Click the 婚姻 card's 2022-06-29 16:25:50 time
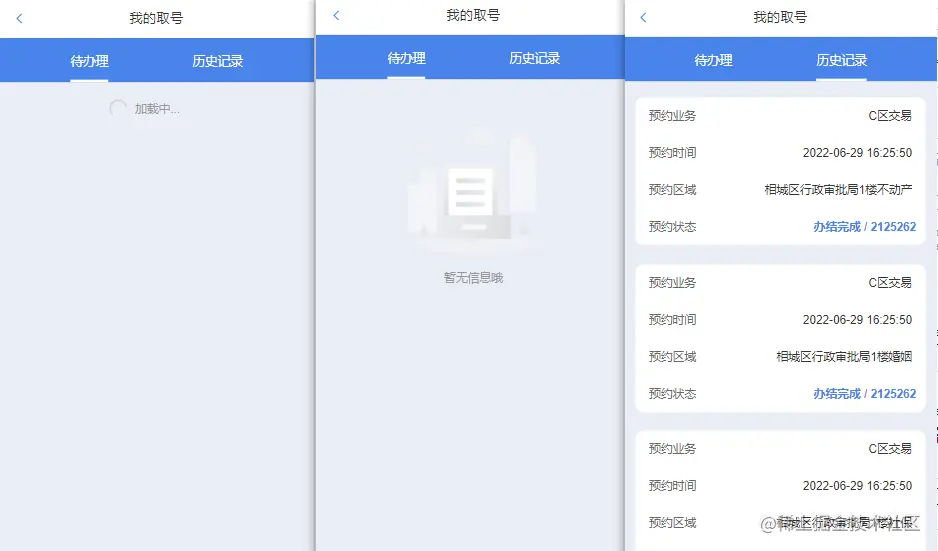This screenshot has height=551, width=938. pos(857,319)
